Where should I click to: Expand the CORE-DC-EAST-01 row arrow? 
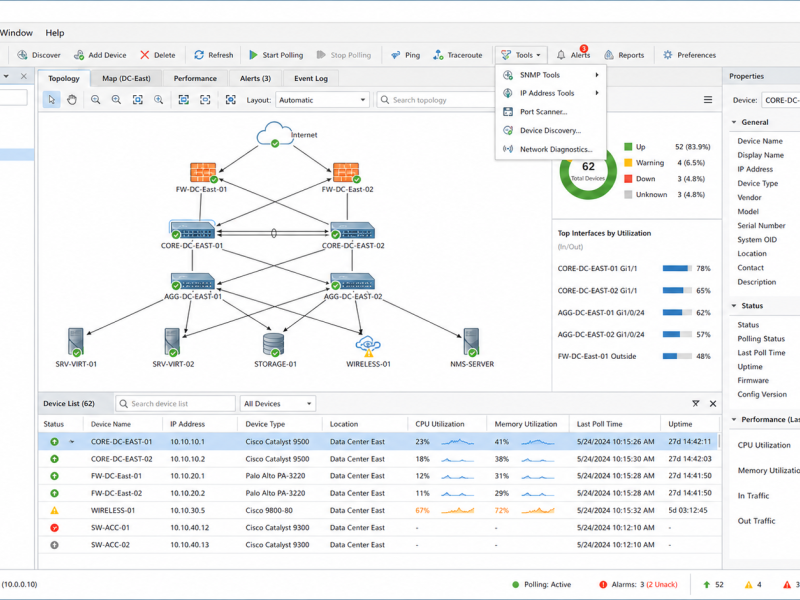click(x=71, y=442)
